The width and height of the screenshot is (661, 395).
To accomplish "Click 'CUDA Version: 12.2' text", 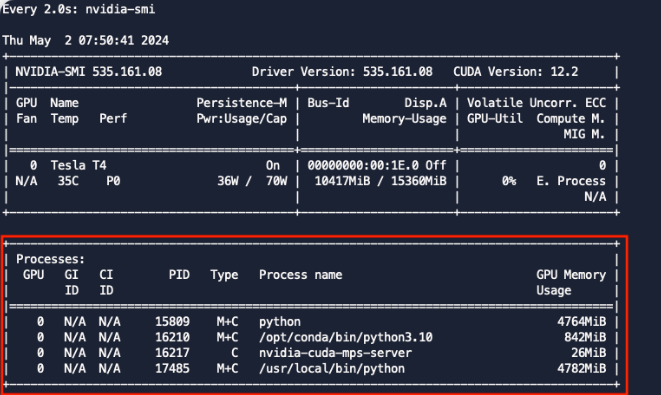I will pos(516,72).
